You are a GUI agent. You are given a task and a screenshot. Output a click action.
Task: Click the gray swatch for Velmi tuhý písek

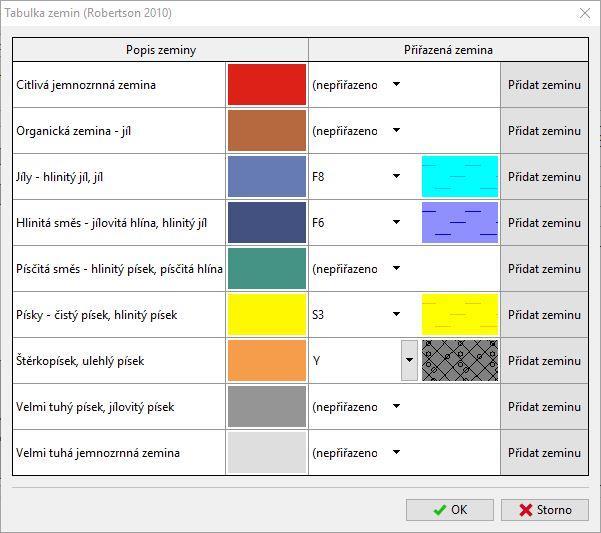click(267, 406)
